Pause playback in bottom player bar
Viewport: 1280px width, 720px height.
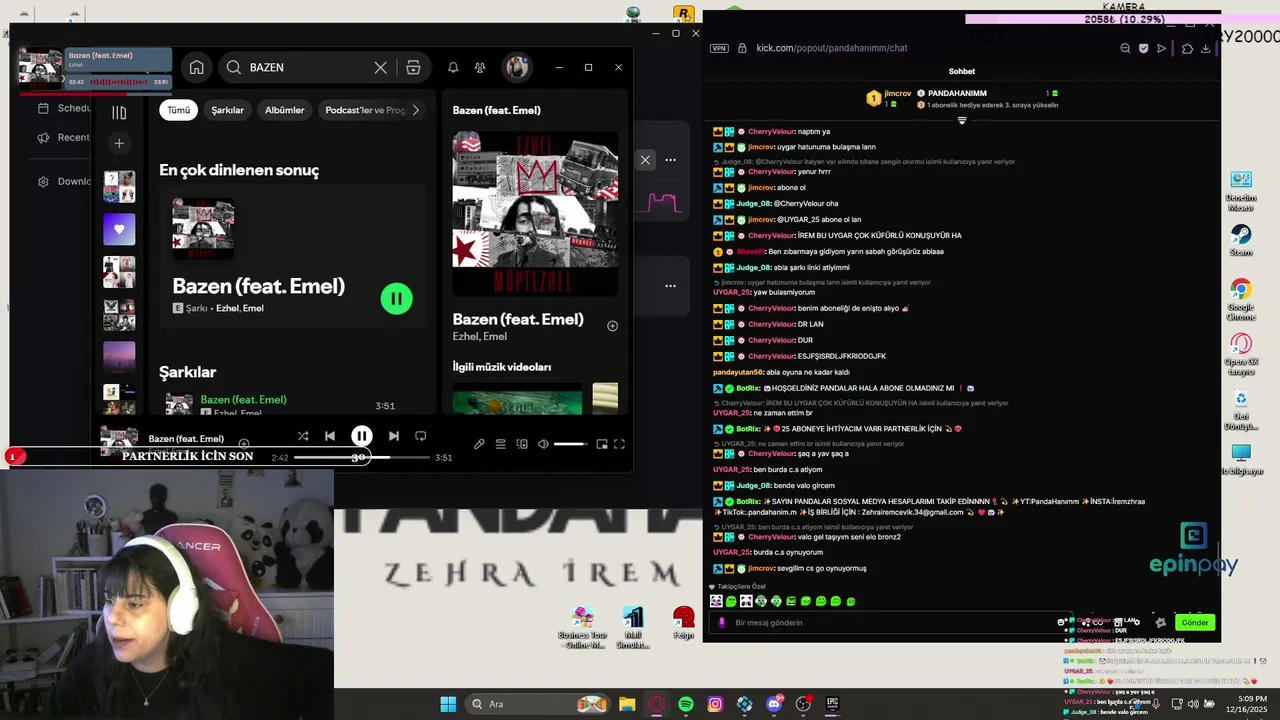362,436
